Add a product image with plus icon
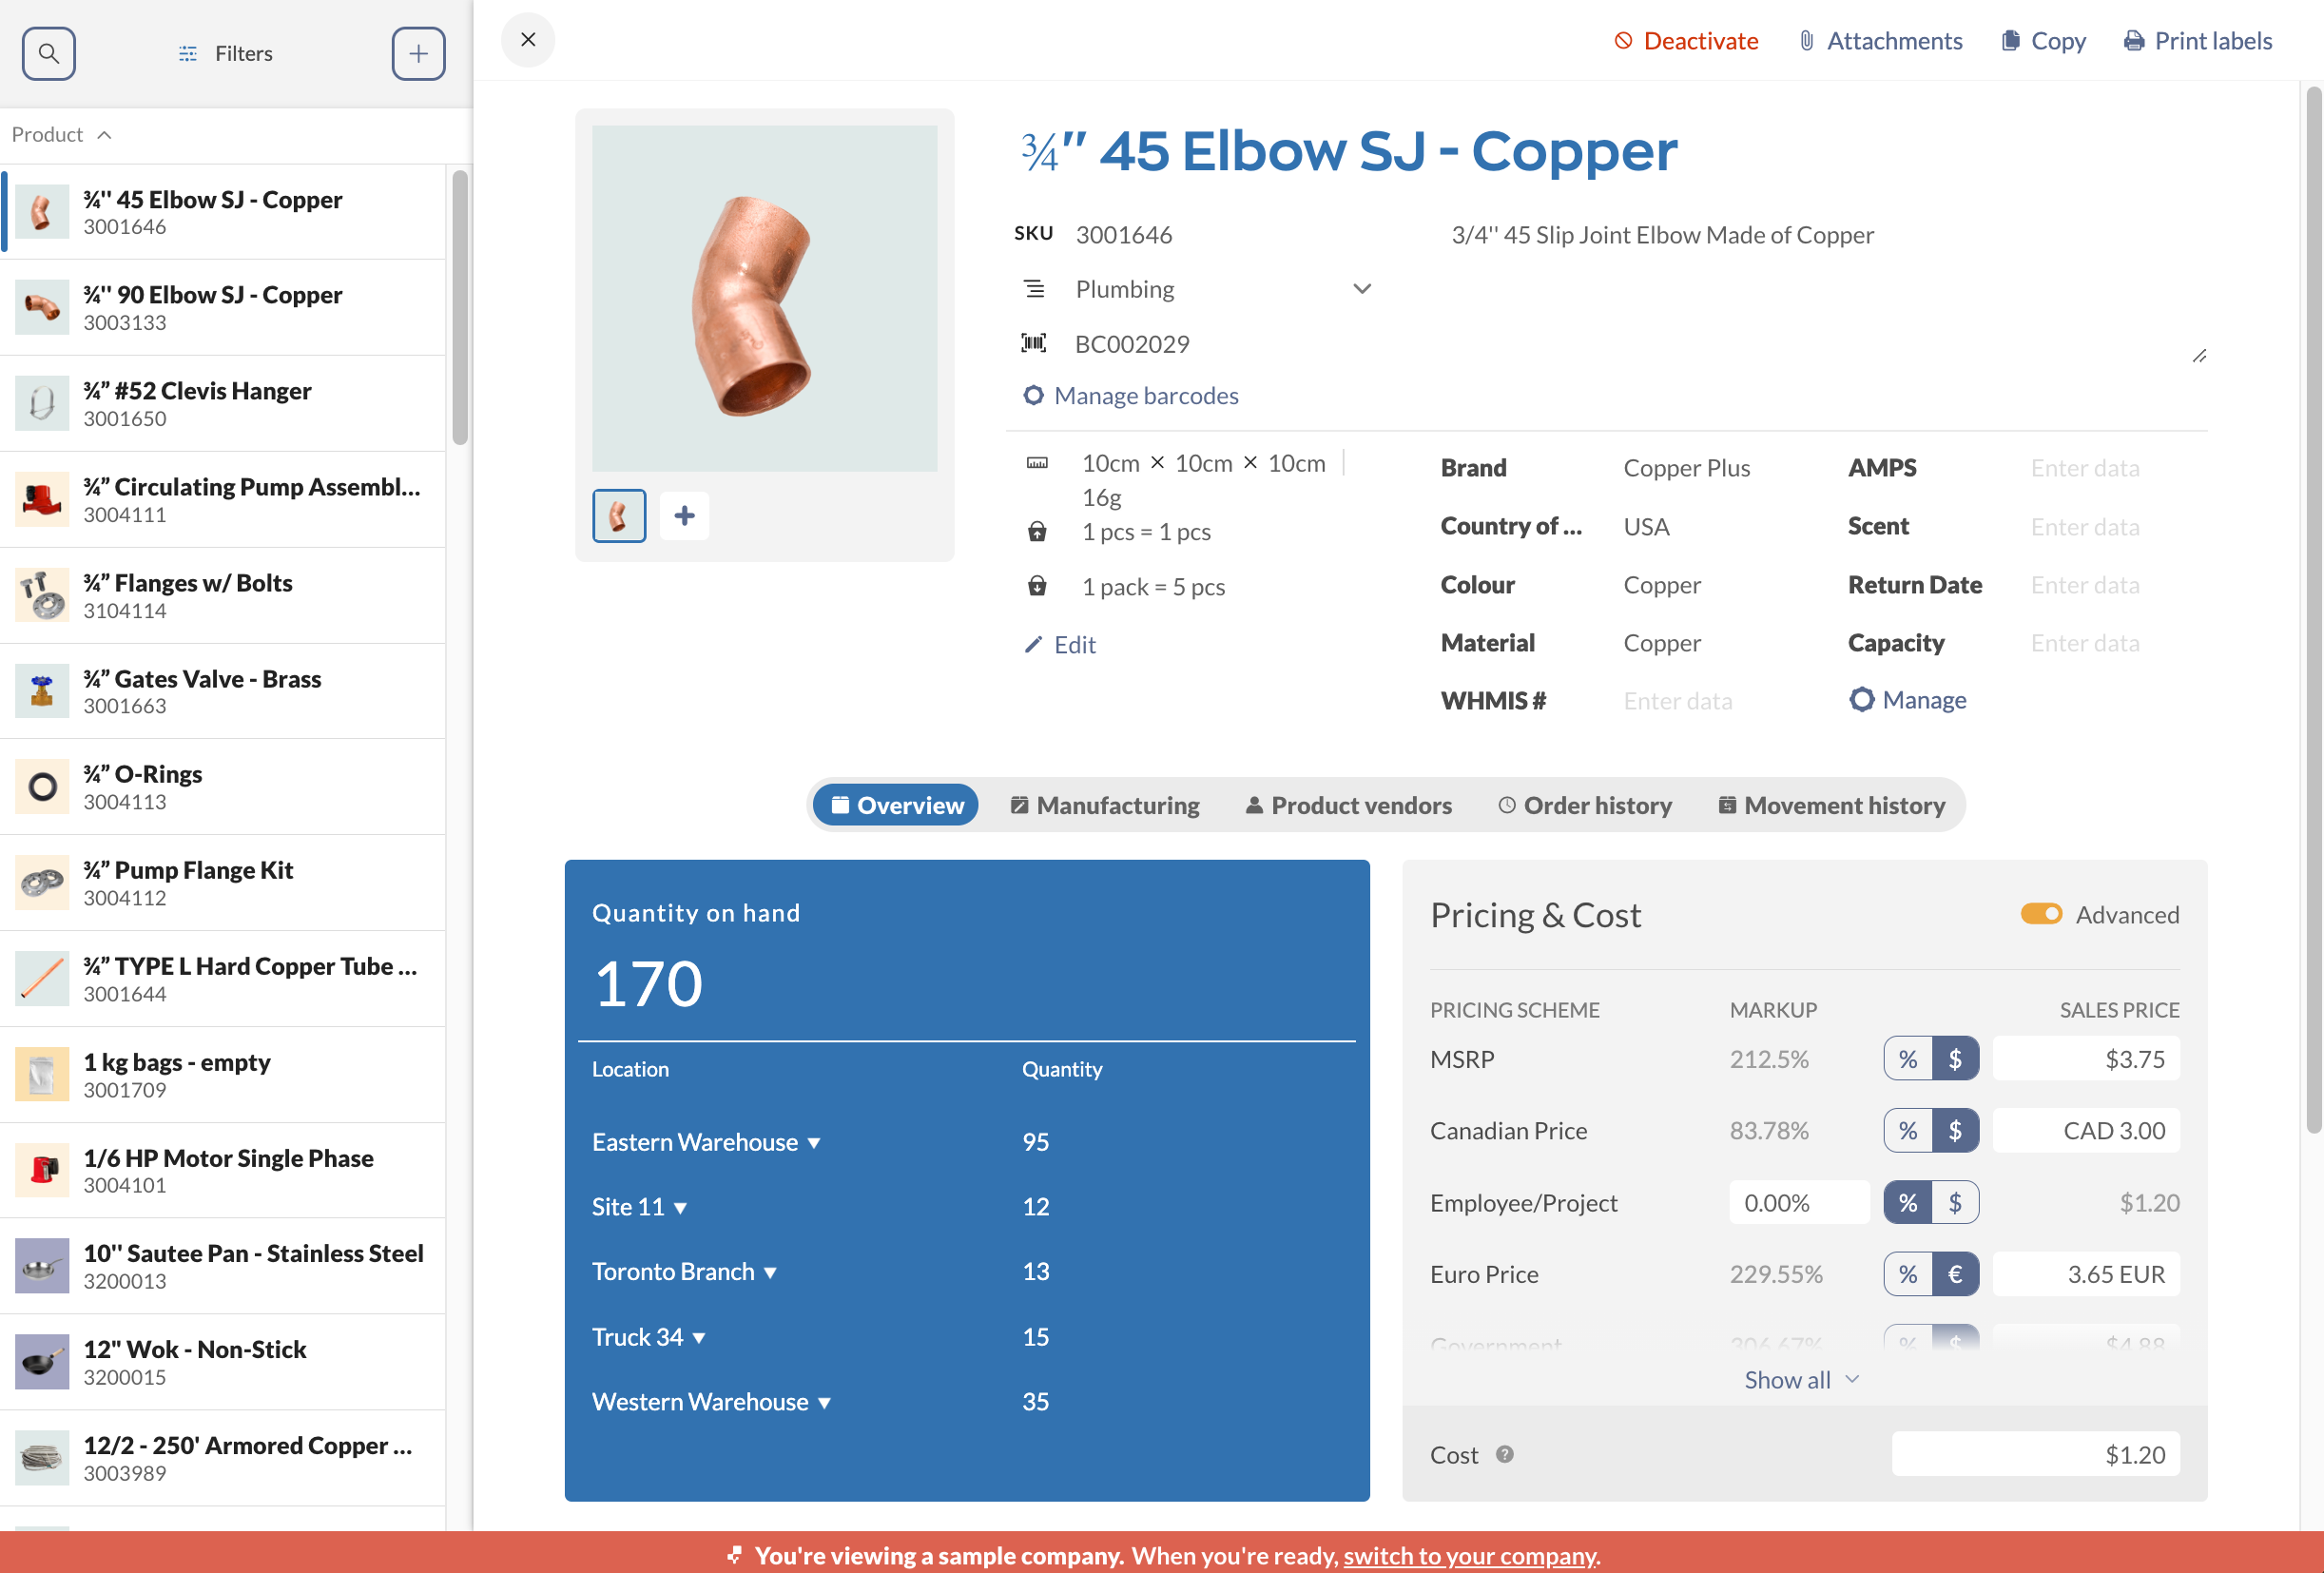This screenshot has height=1573, width=2324. click(x=684, y=516)
